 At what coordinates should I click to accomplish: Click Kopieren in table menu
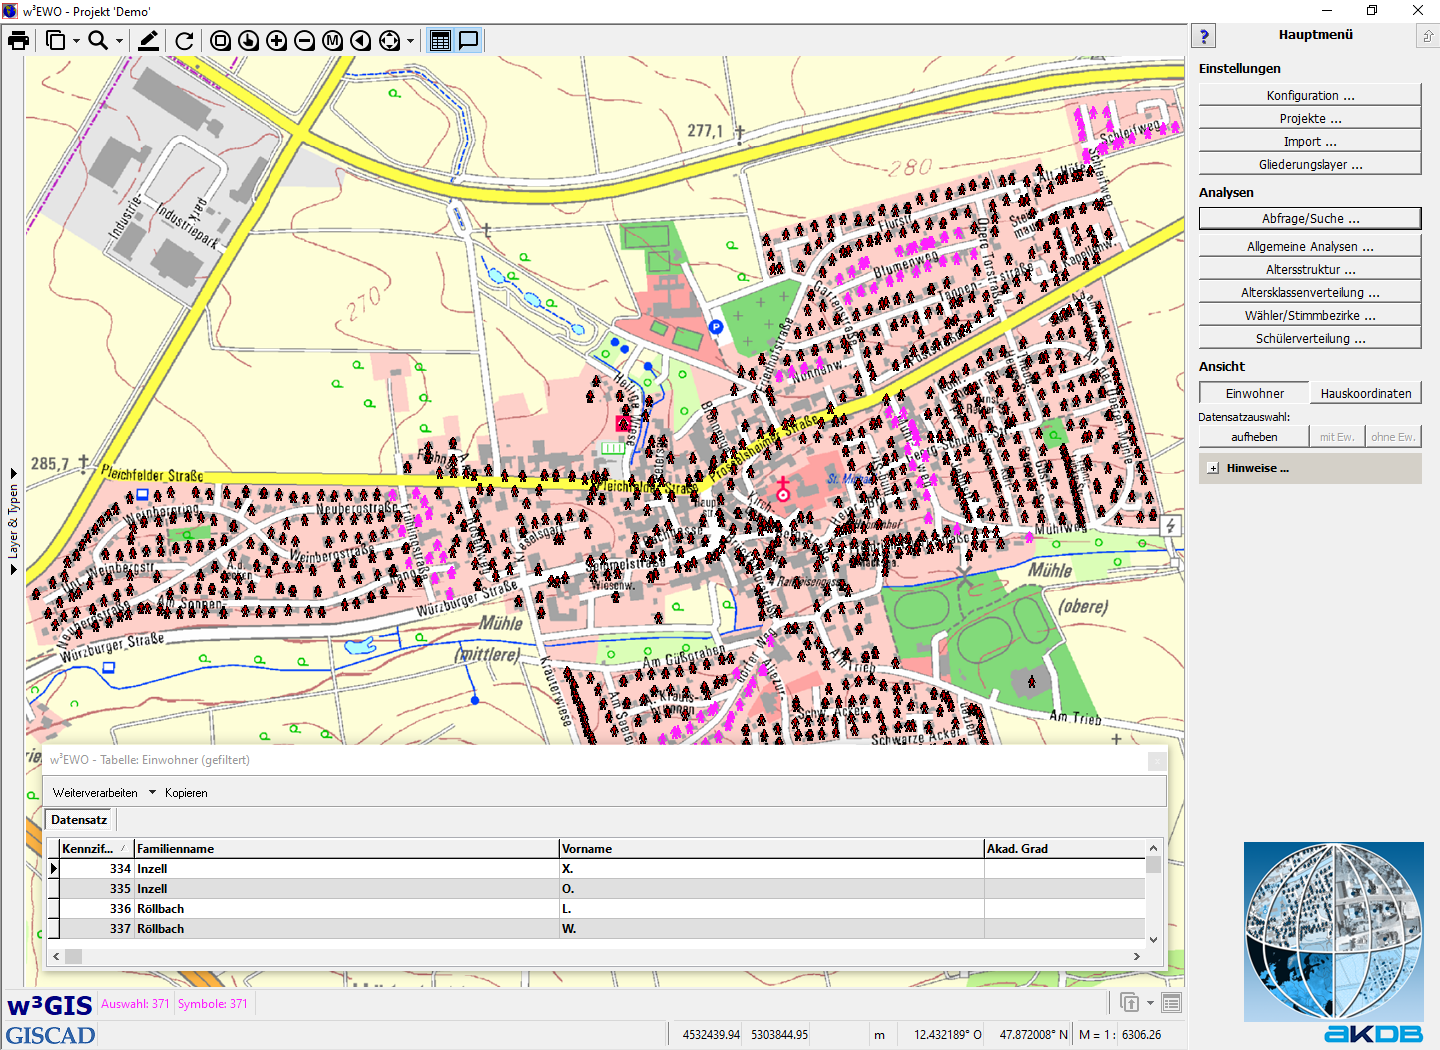tap(186, 792)
